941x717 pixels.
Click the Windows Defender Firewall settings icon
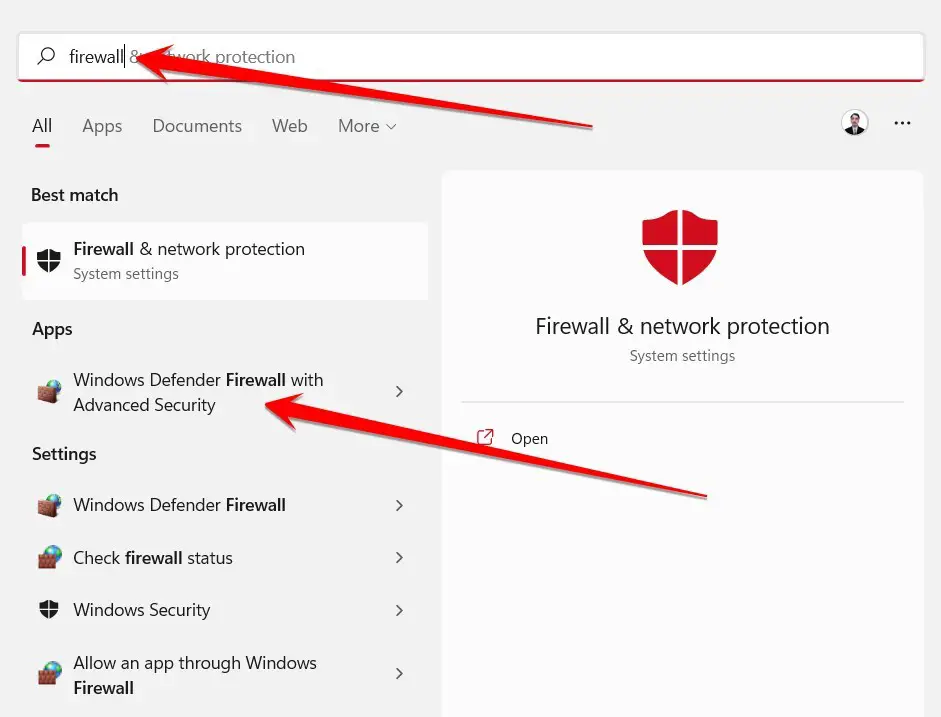(x=49, y=505)
